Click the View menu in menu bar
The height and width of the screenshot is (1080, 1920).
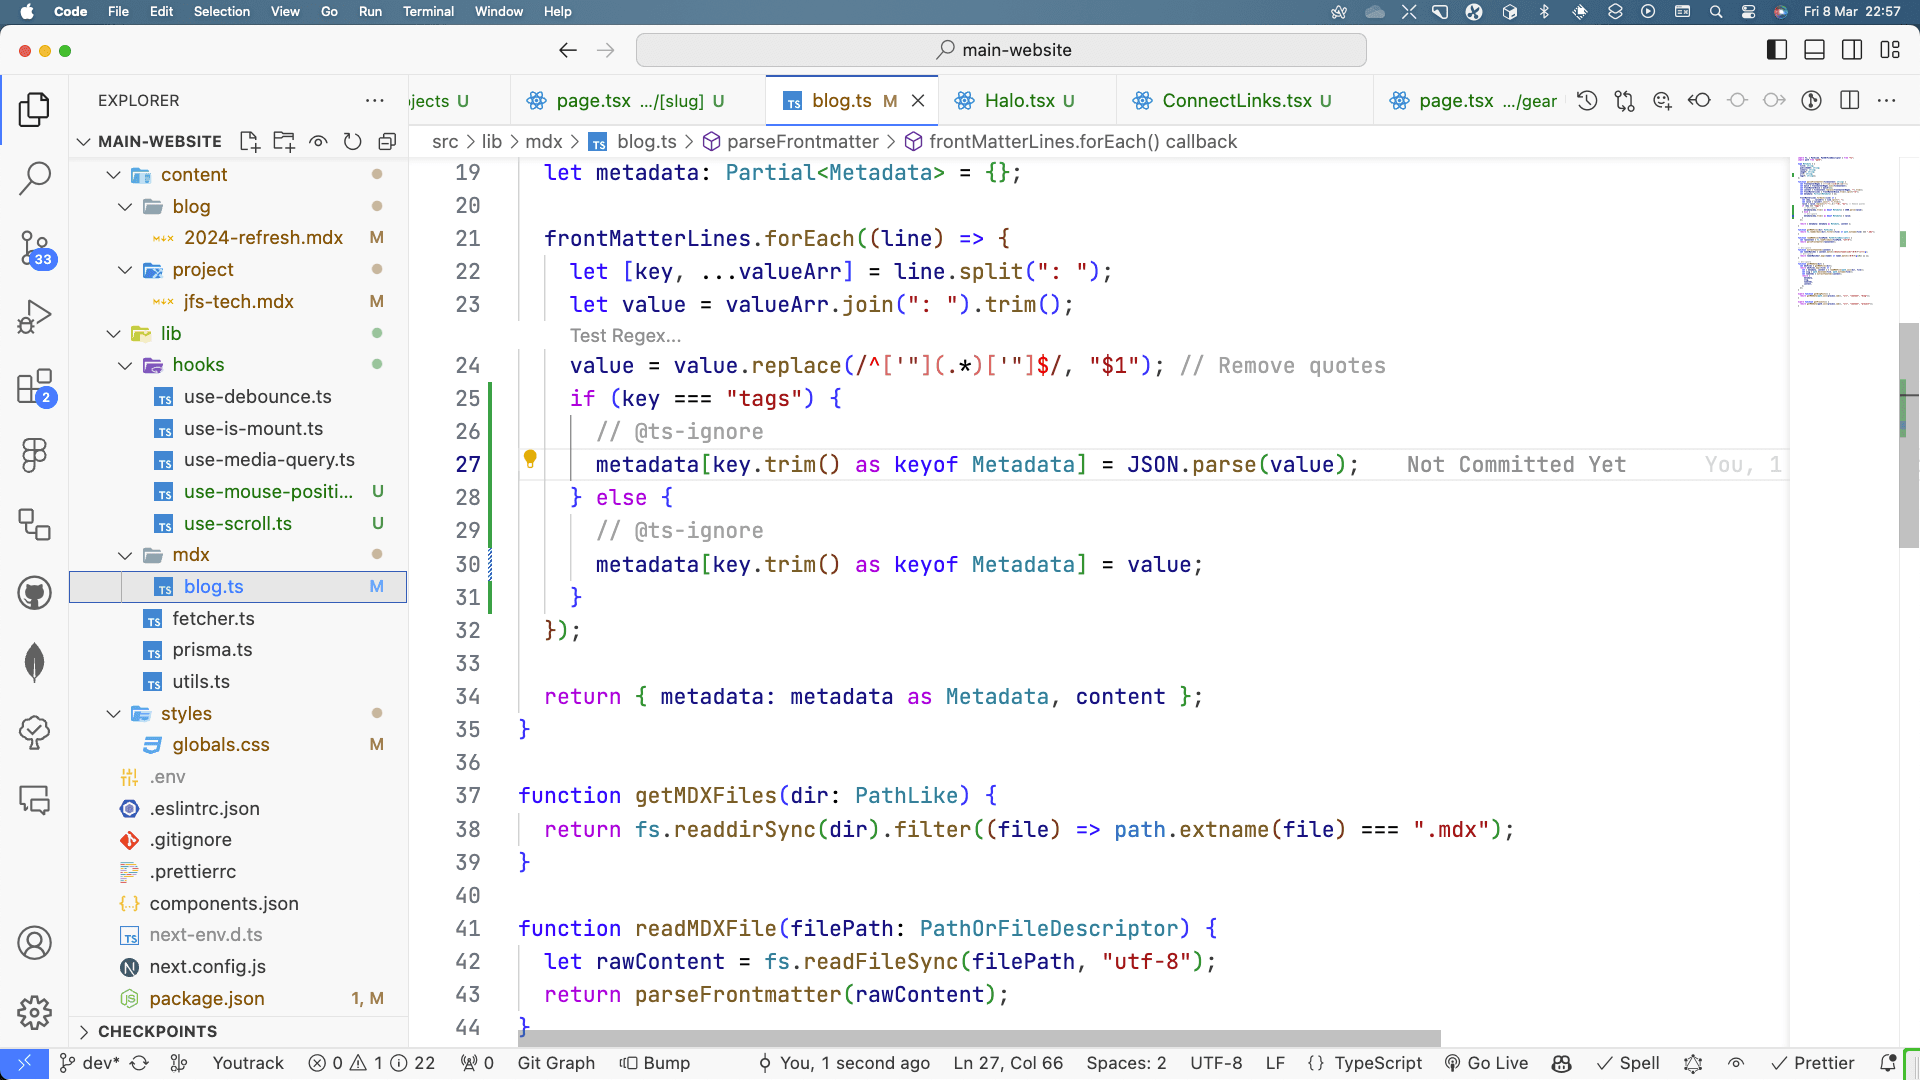click(284, 12)
